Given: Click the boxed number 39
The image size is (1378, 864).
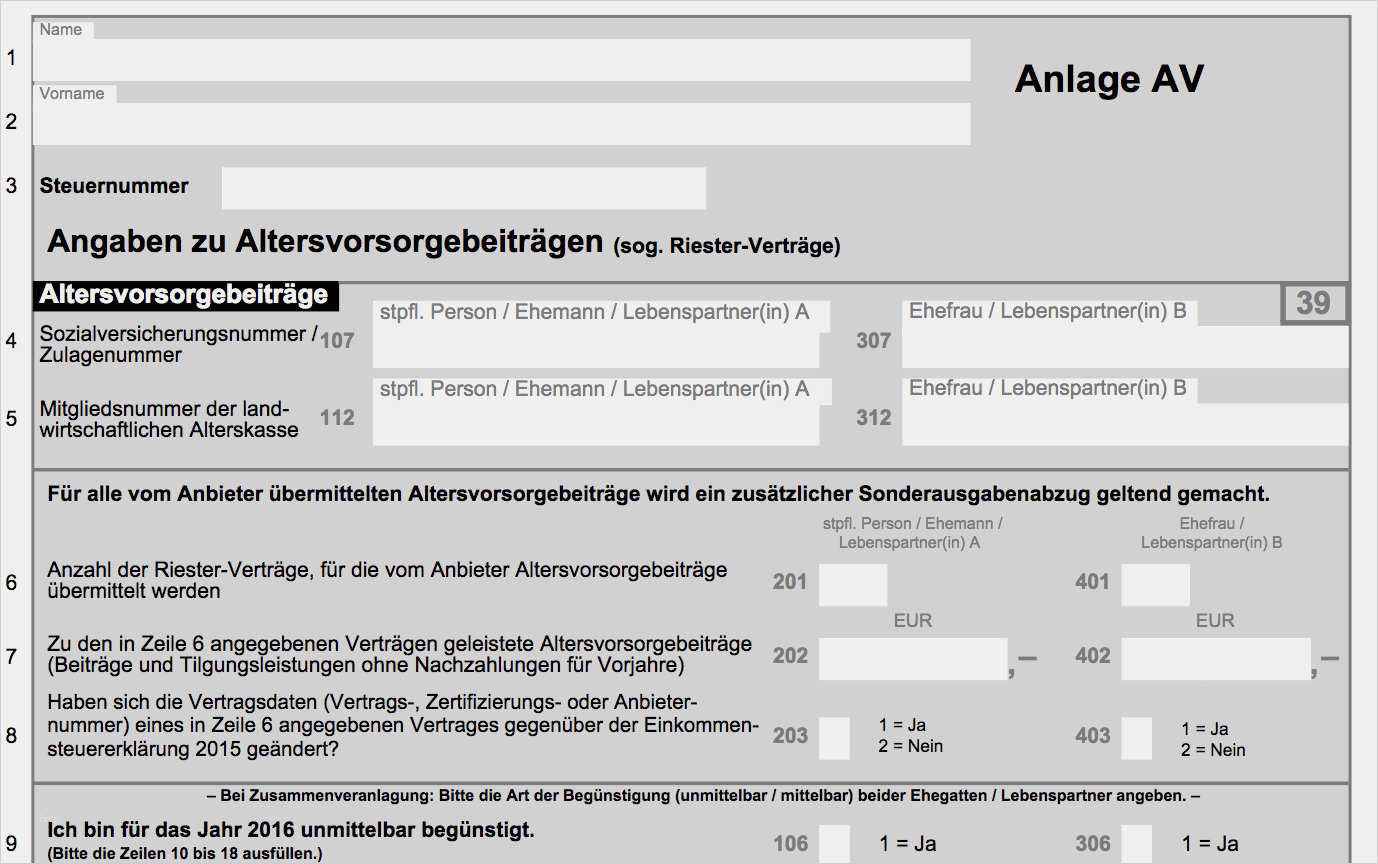Looking at the screenshot, I should [1313, 304].
